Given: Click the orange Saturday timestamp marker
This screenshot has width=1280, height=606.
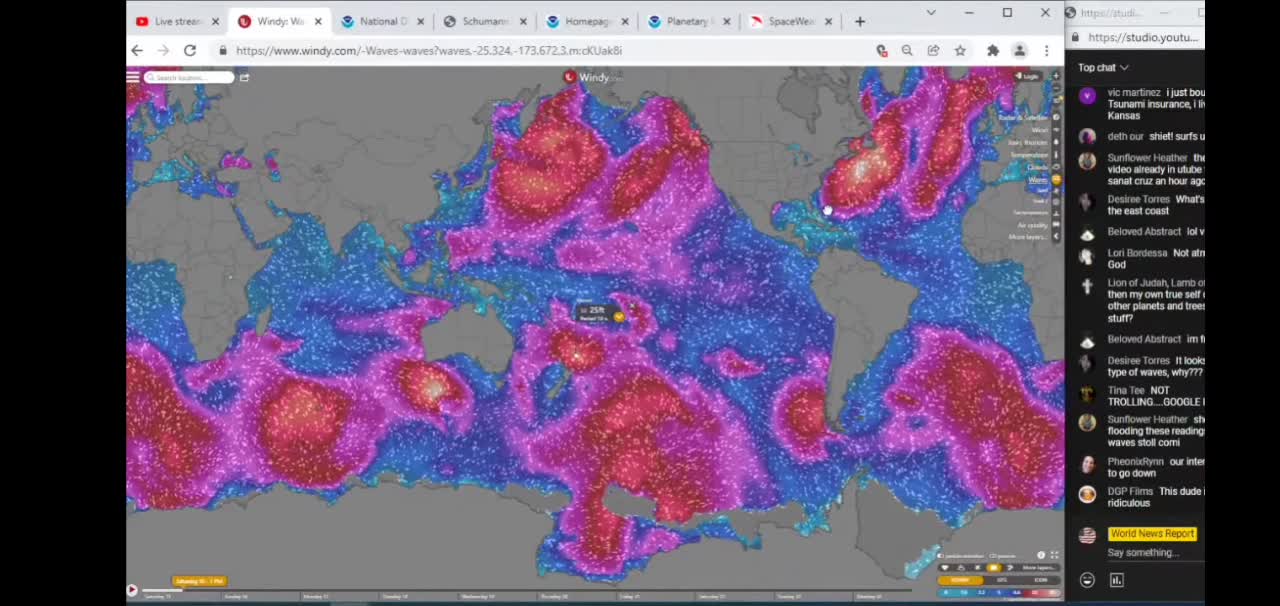Looking at the screenshot, I should pyautogui.click(x=199, y=581).
